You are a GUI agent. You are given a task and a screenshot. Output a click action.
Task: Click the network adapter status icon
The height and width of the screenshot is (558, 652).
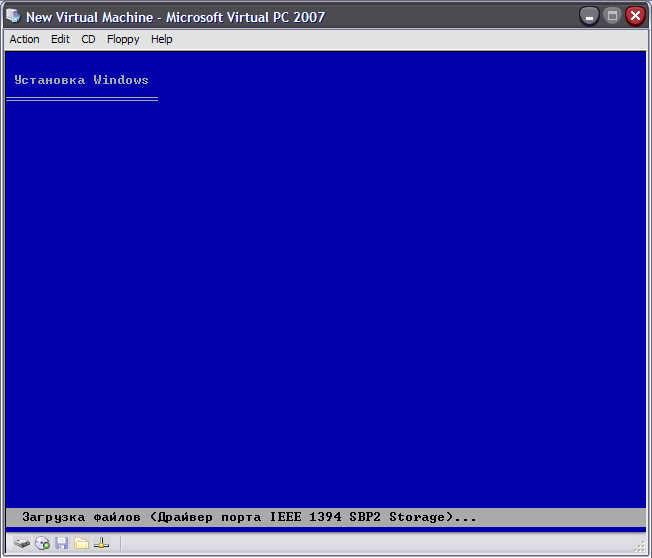101,543
